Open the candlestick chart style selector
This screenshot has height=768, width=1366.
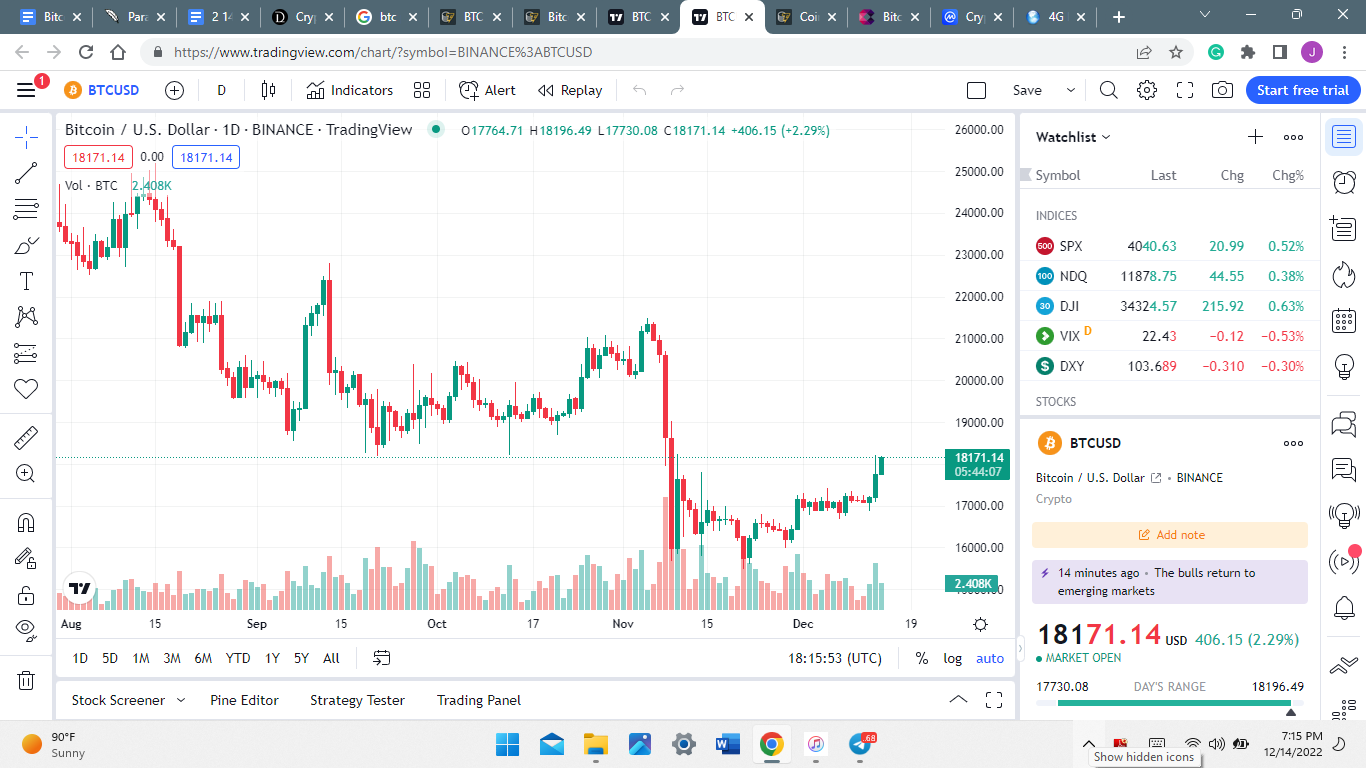(268, 90)
